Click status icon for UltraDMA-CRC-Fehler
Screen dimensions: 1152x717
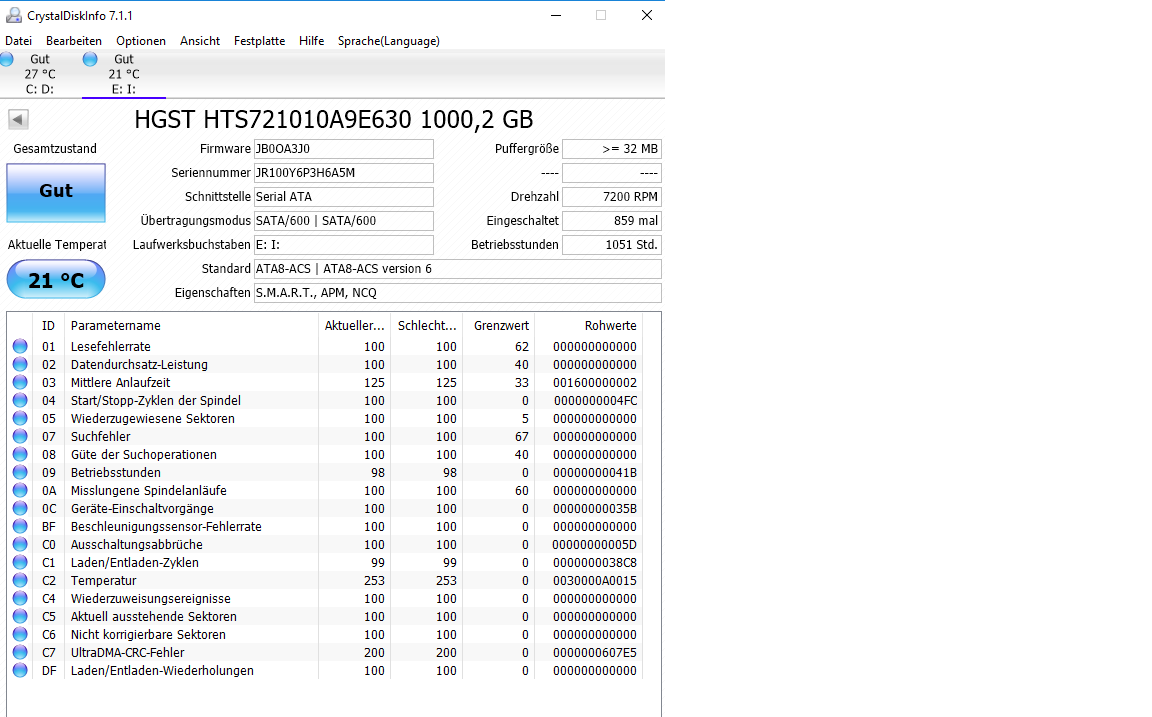coord(20,652)
